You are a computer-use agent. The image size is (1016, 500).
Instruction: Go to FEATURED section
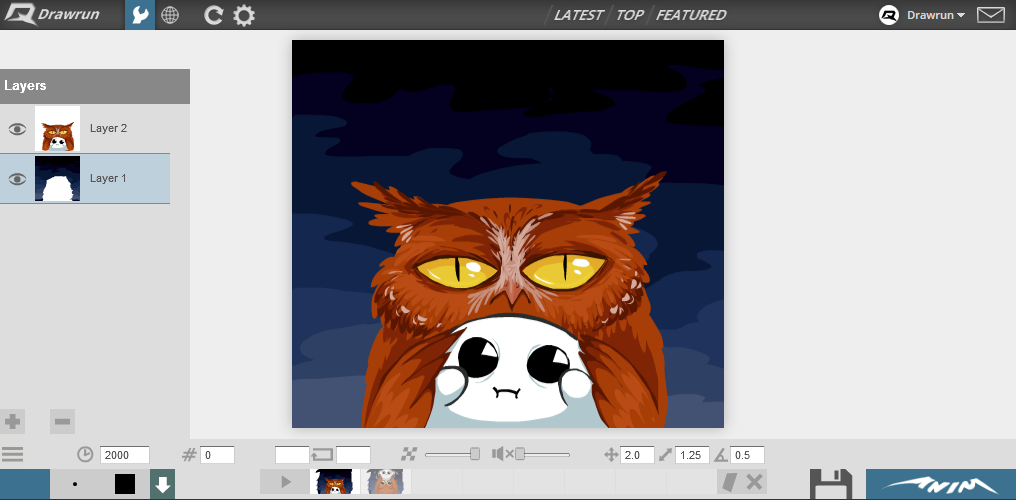pos(691,15)
